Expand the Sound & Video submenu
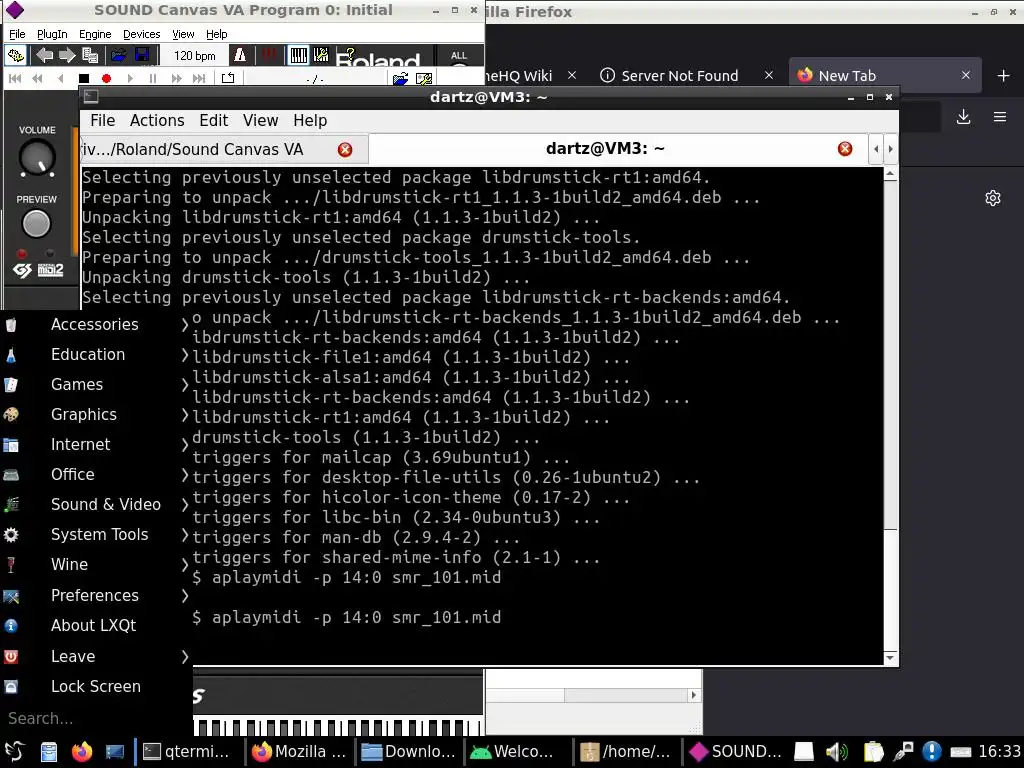 (96, 505)
